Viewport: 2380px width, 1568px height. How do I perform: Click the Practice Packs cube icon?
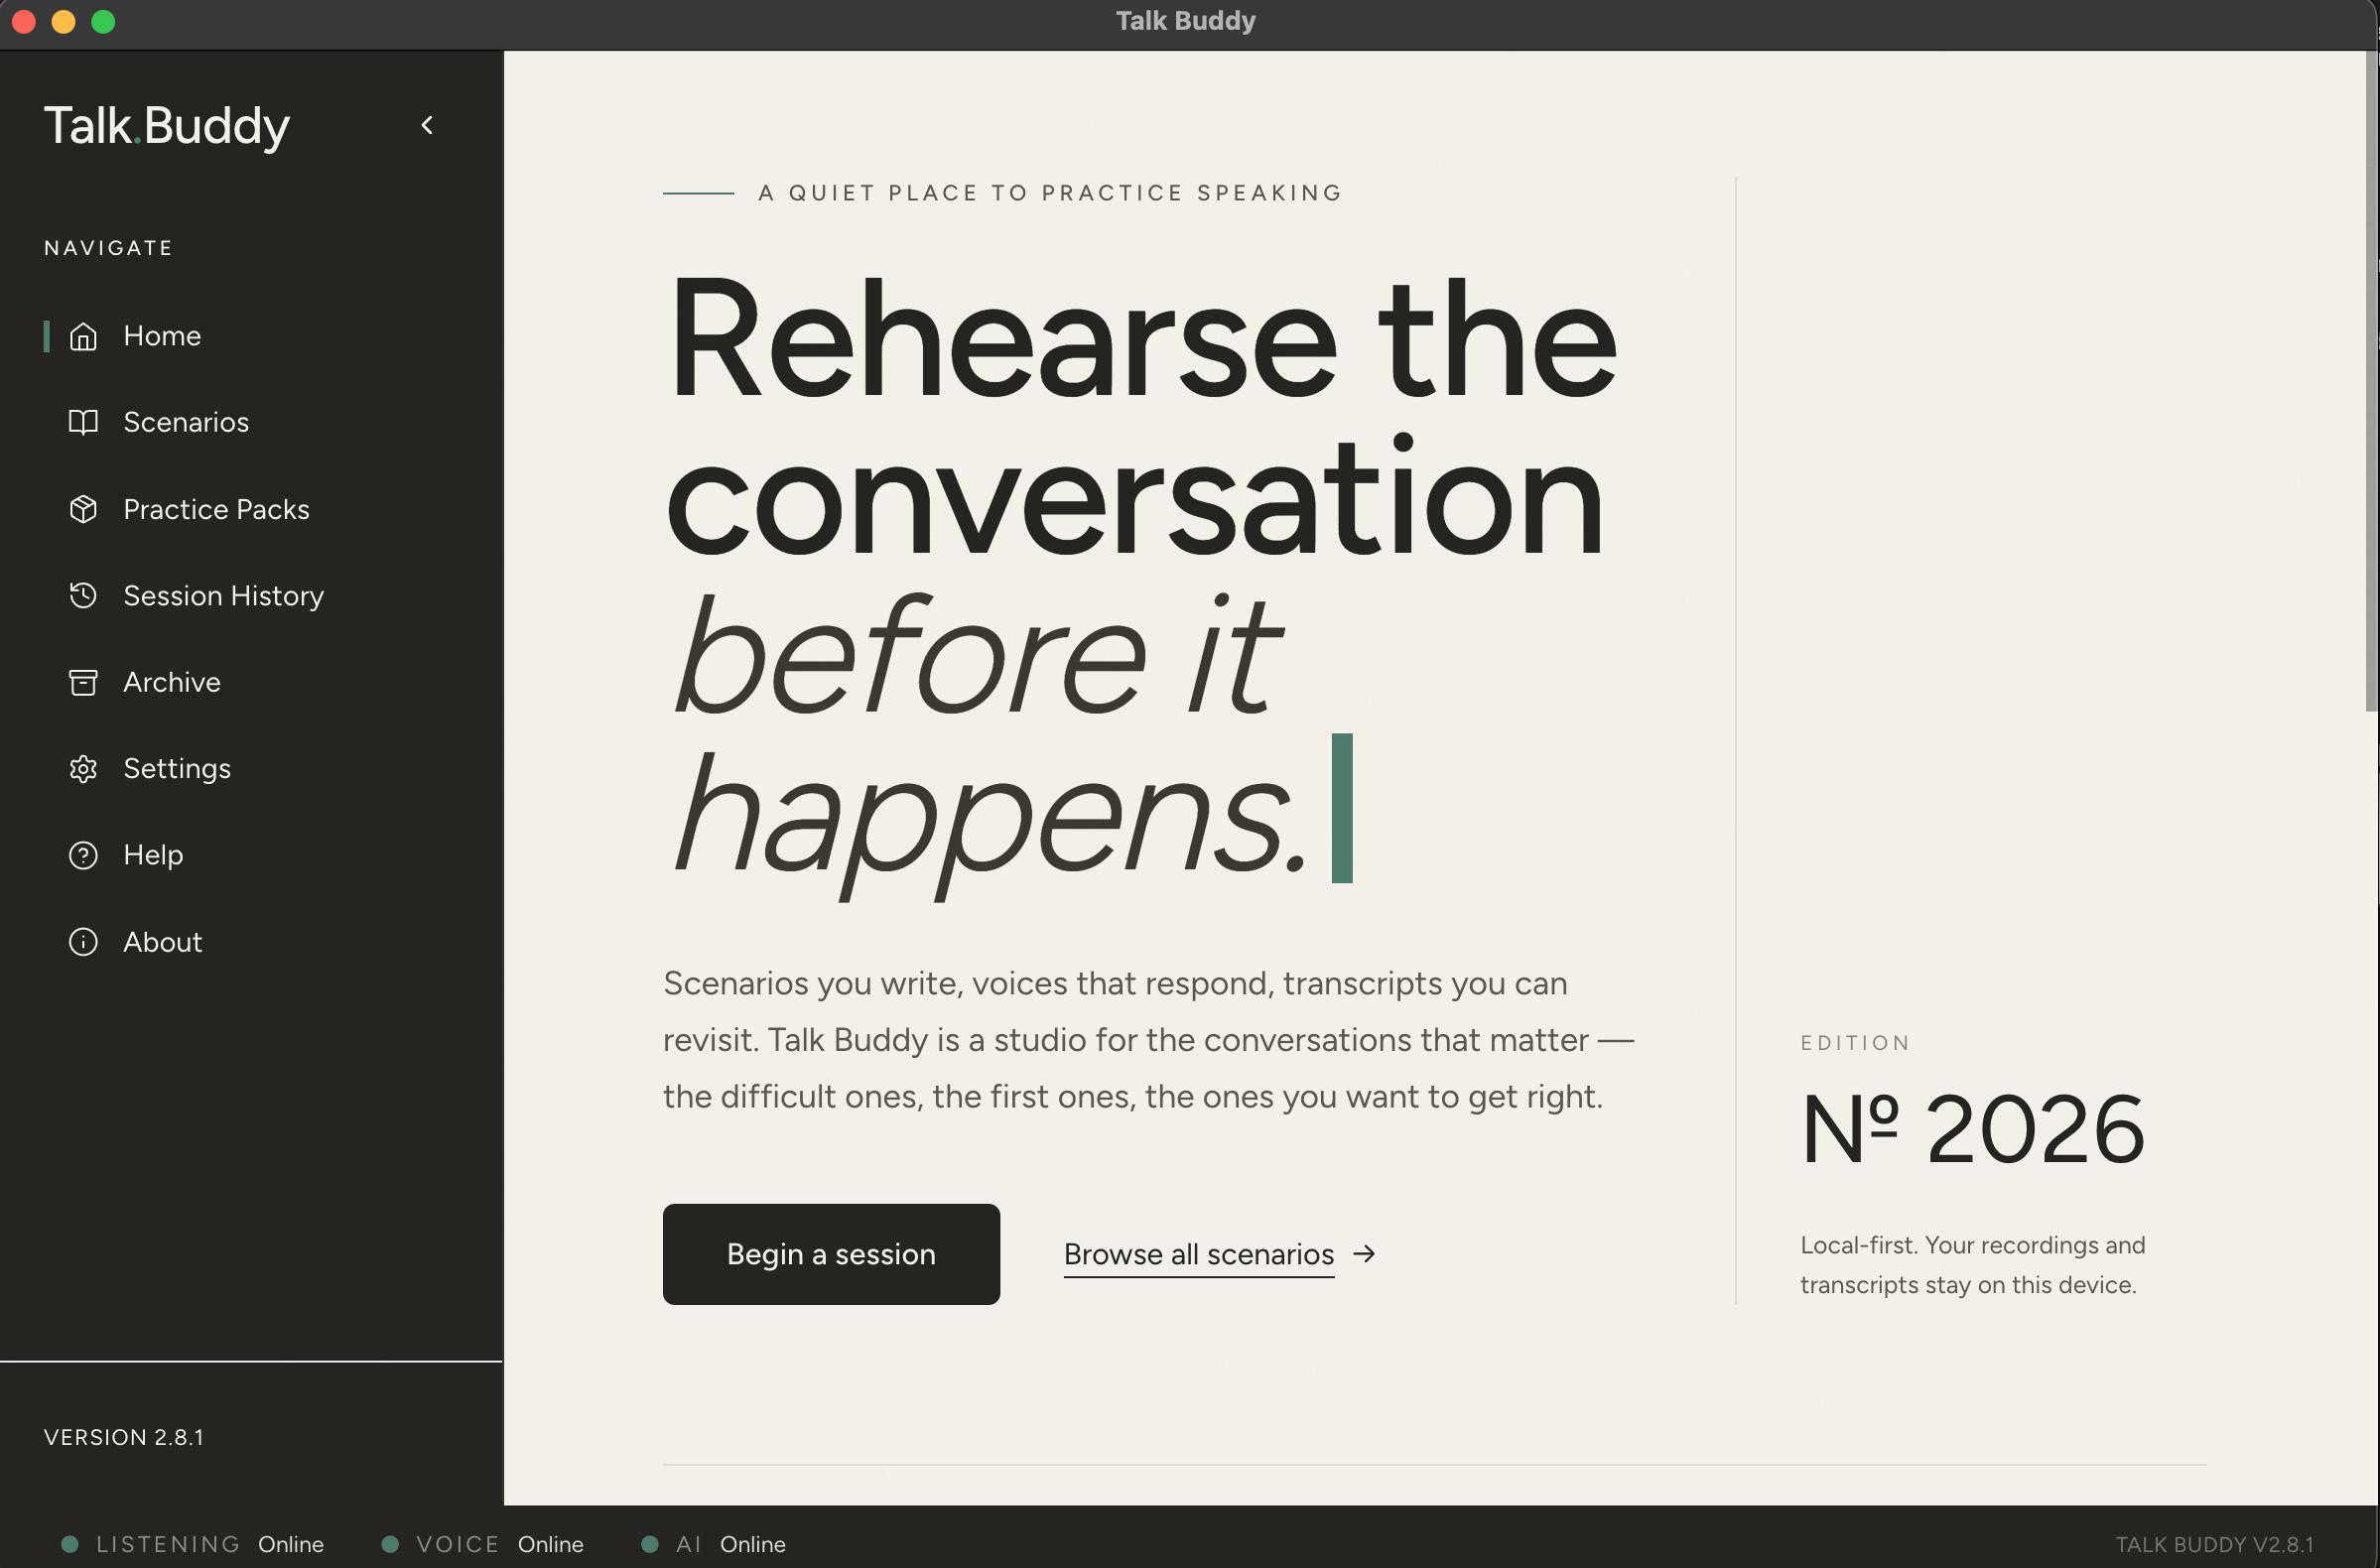click(84, 509)
